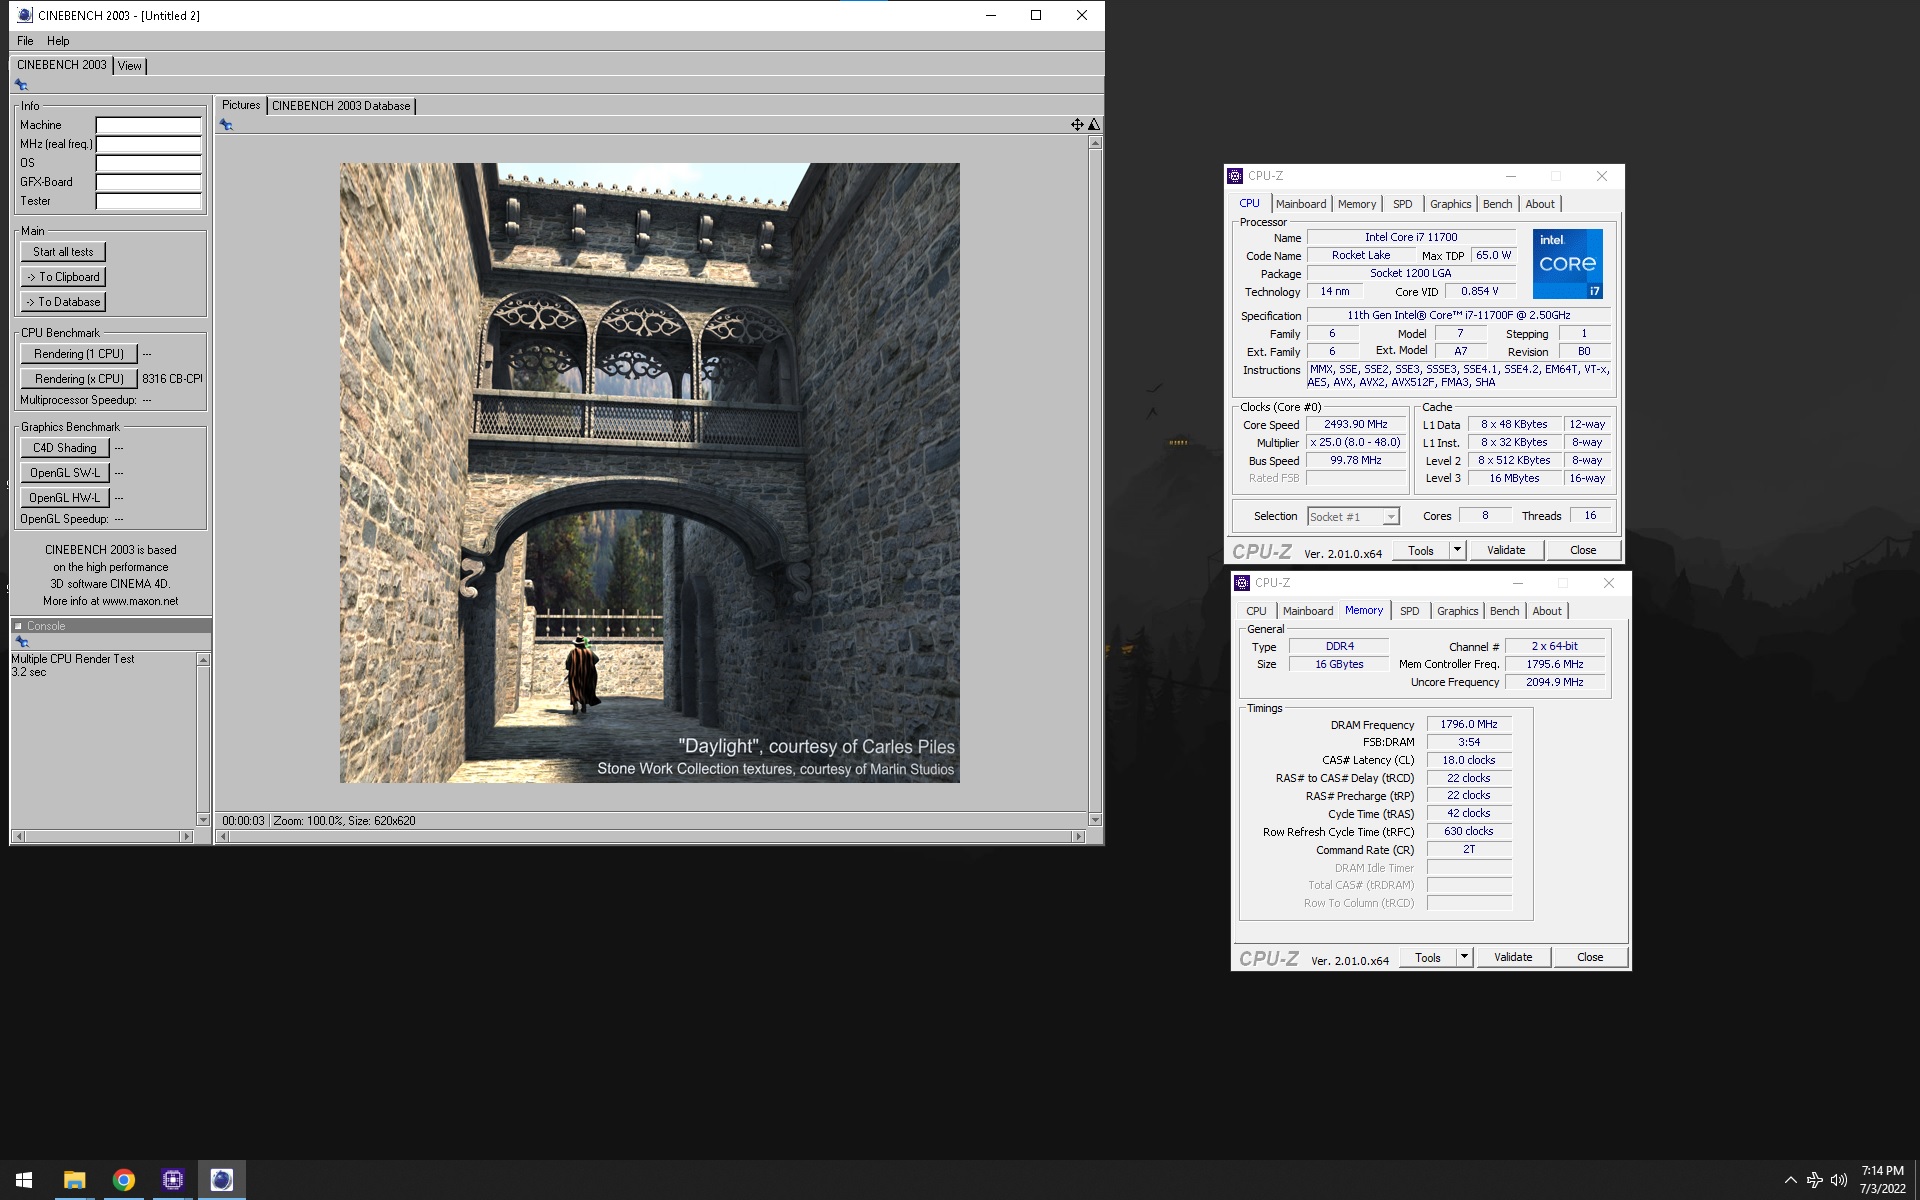Click Validate in upper CPU-Z window

1506,550
